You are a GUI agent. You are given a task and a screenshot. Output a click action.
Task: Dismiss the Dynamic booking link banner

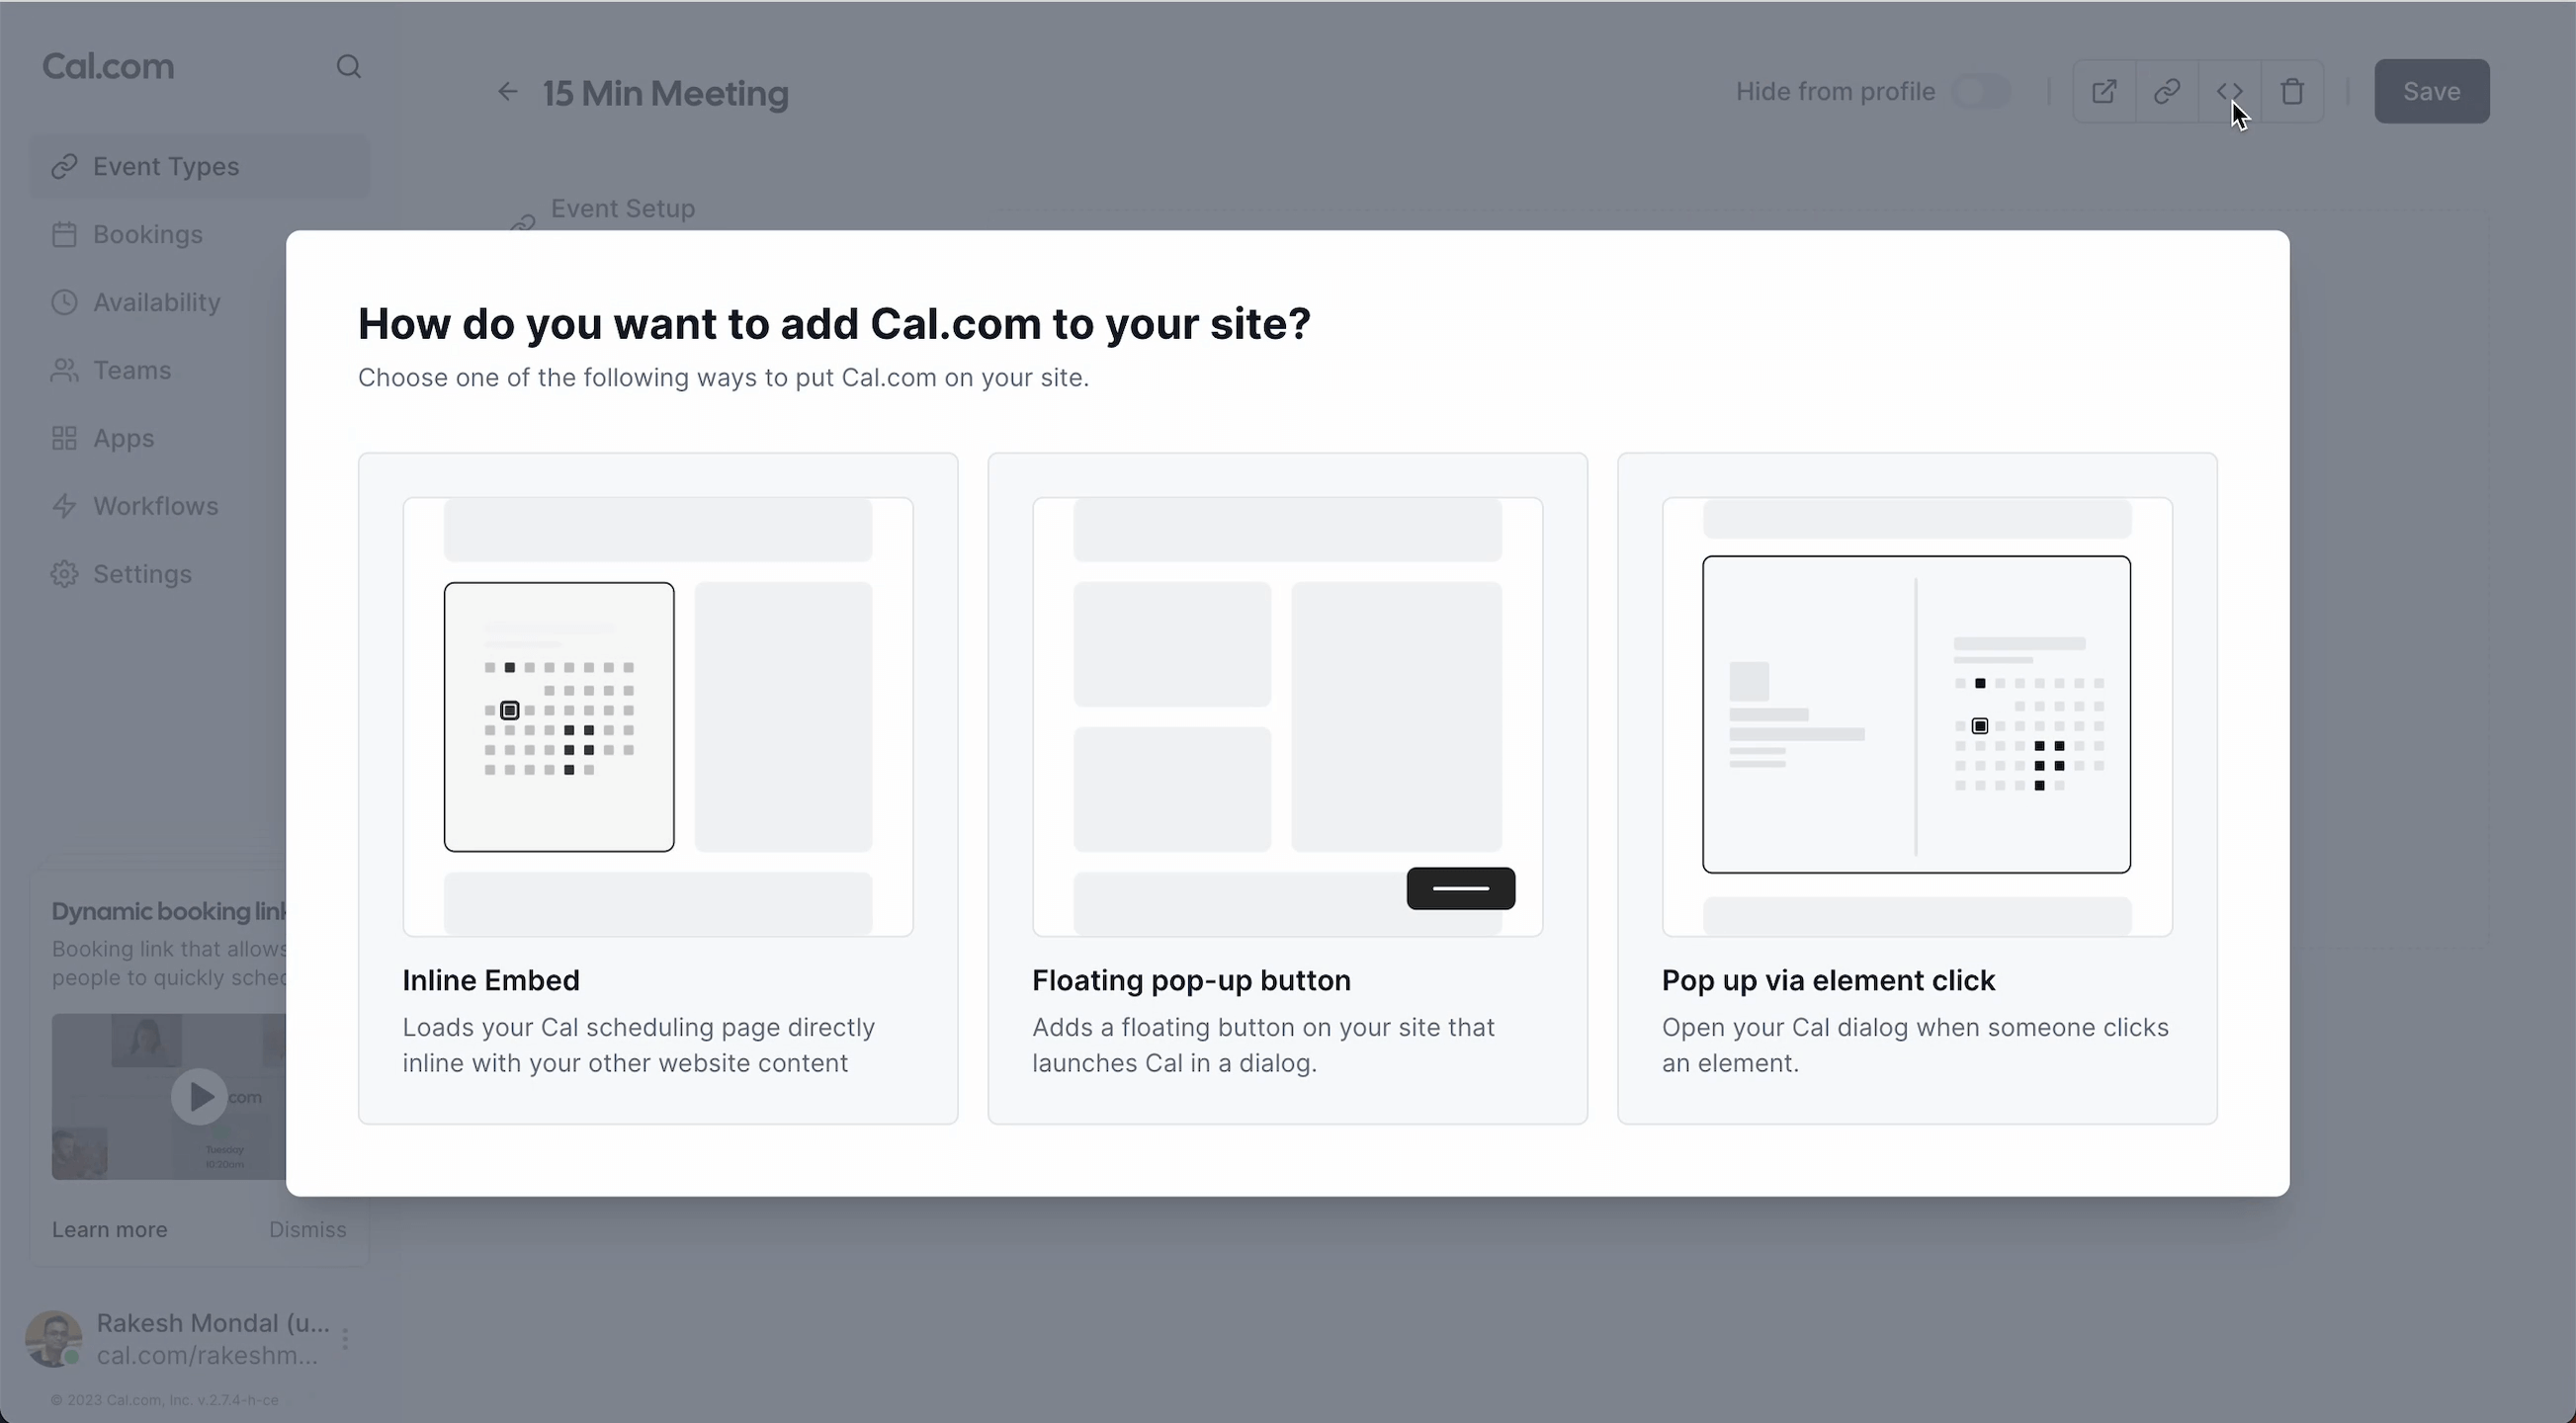tap(308, 1228)
